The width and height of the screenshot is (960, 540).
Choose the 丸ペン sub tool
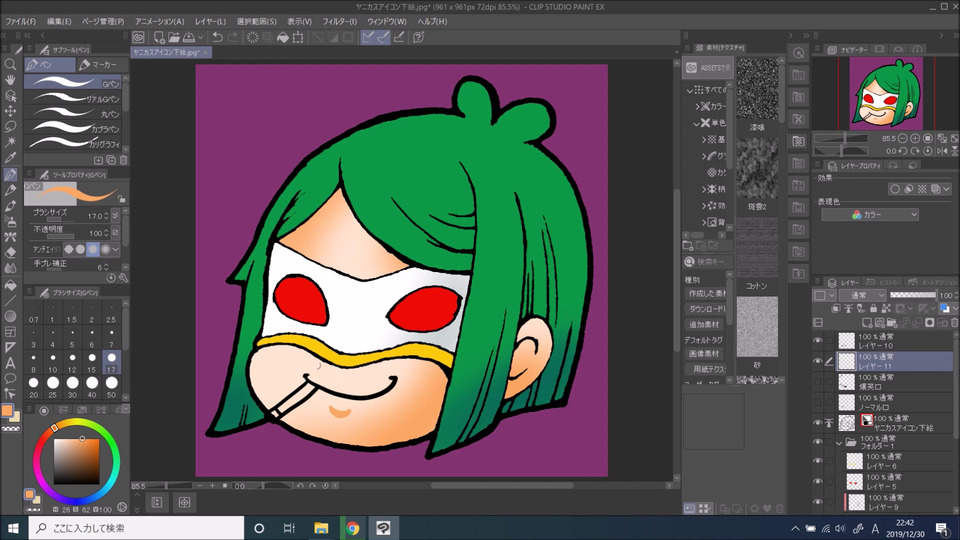[73, 113]
